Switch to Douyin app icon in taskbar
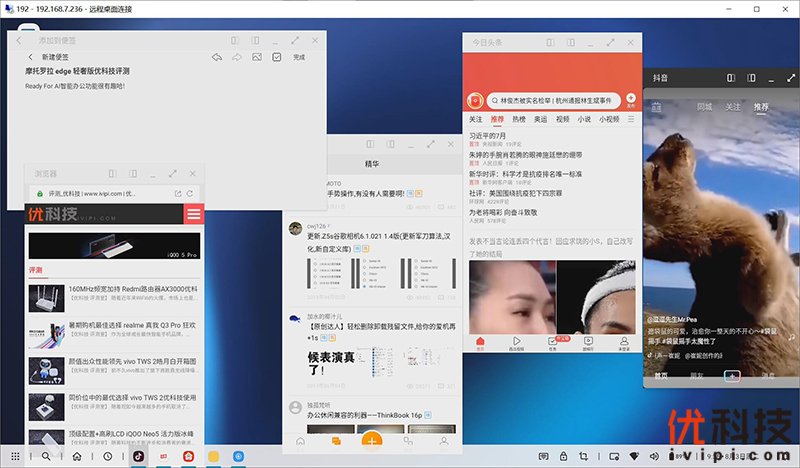Image resolution: width=800 pixels, height=468 pixels. (x=138, y=456)
